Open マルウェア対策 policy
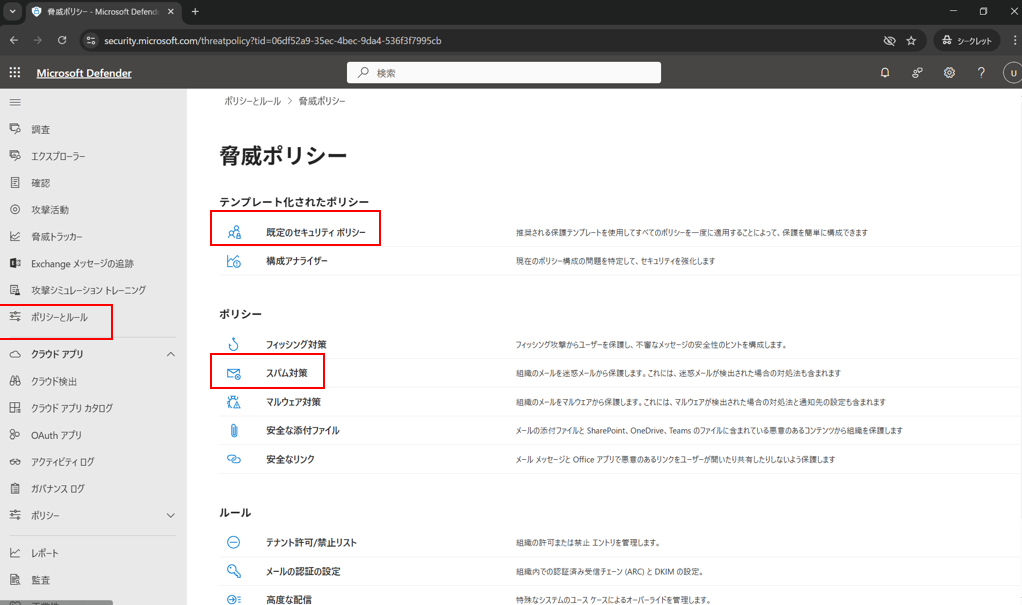Image resolution: width=1022 pixels, height=605 pixels. 293,402
